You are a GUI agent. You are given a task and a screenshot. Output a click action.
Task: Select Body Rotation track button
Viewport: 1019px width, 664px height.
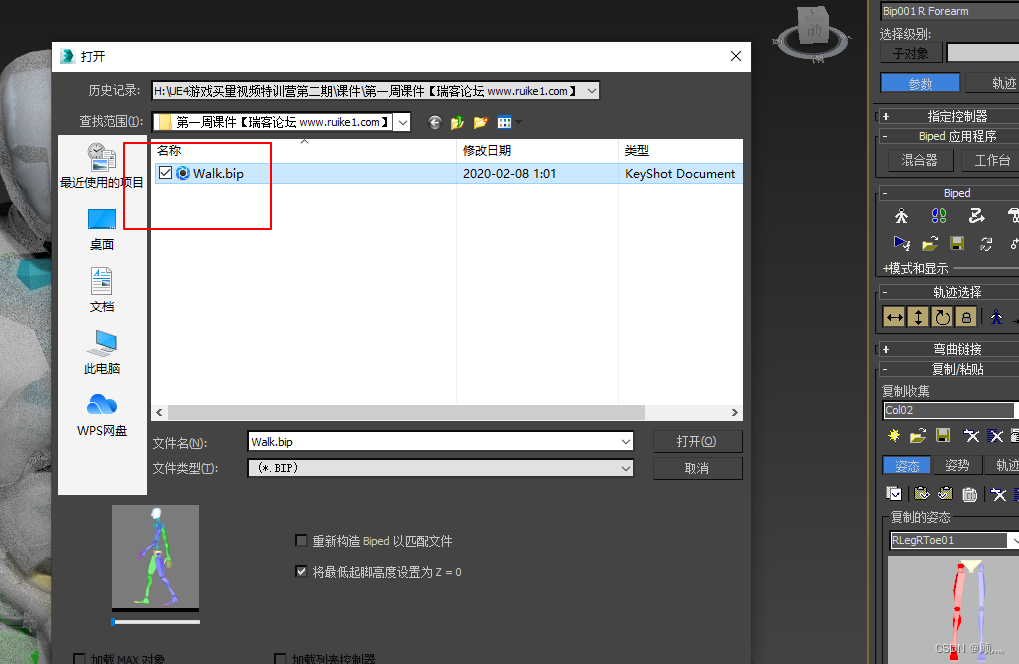pyautogui.click(x=942, y=317)
